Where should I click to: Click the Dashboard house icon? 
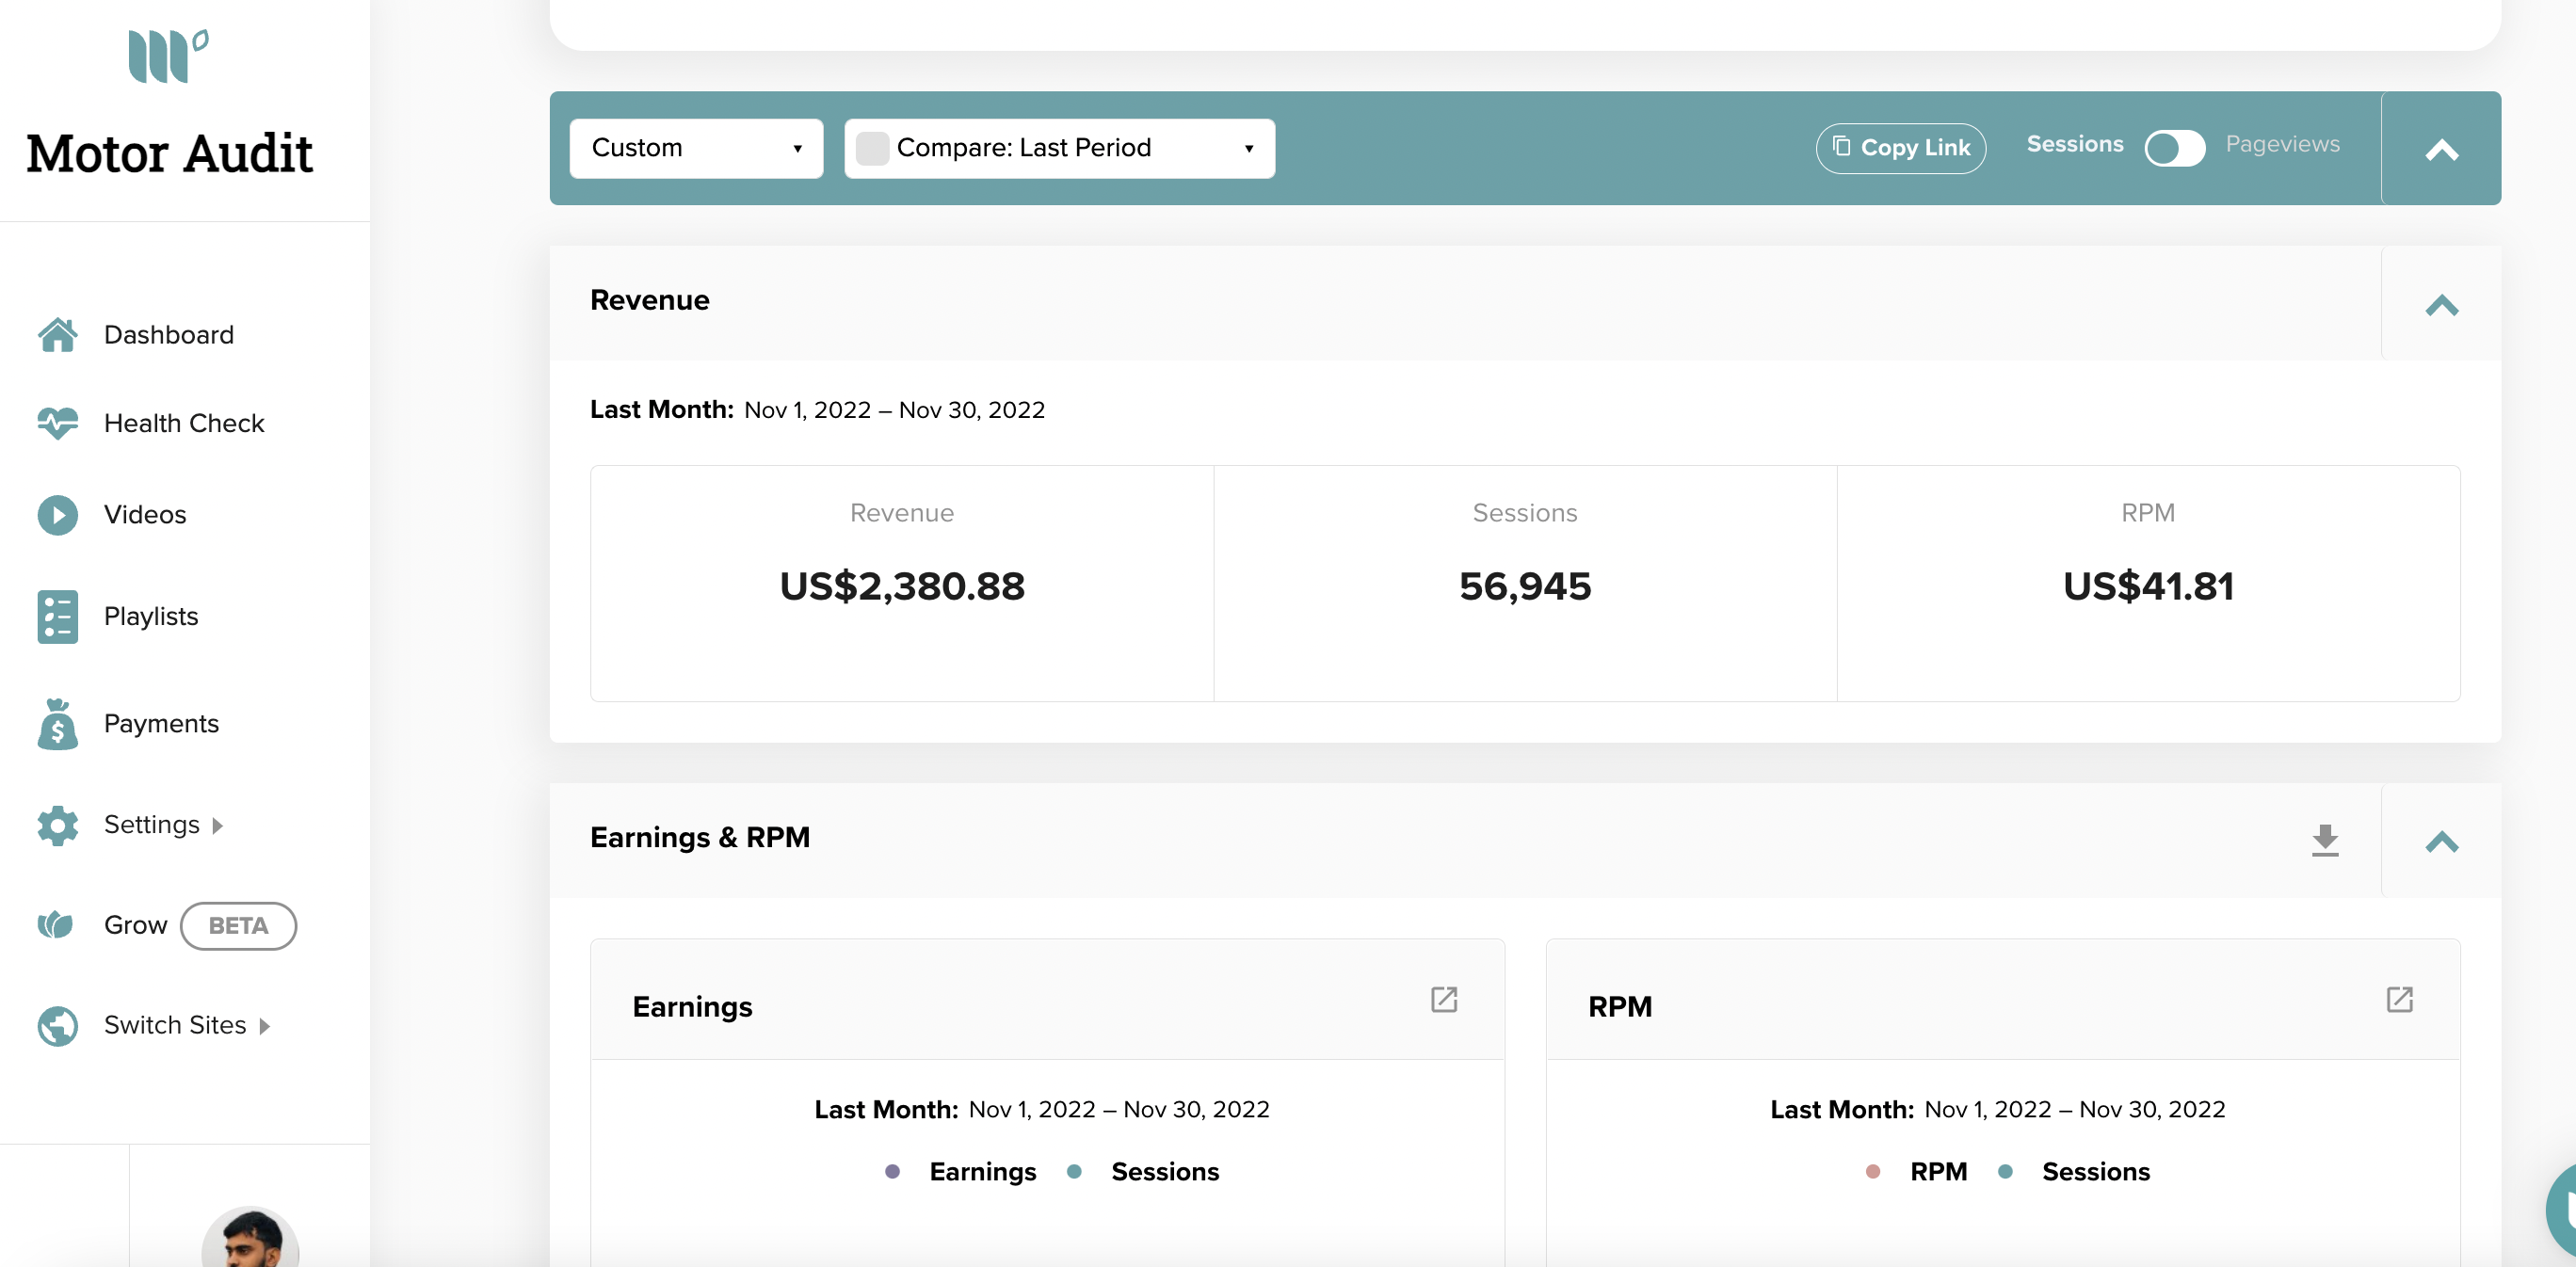[58, 335]
